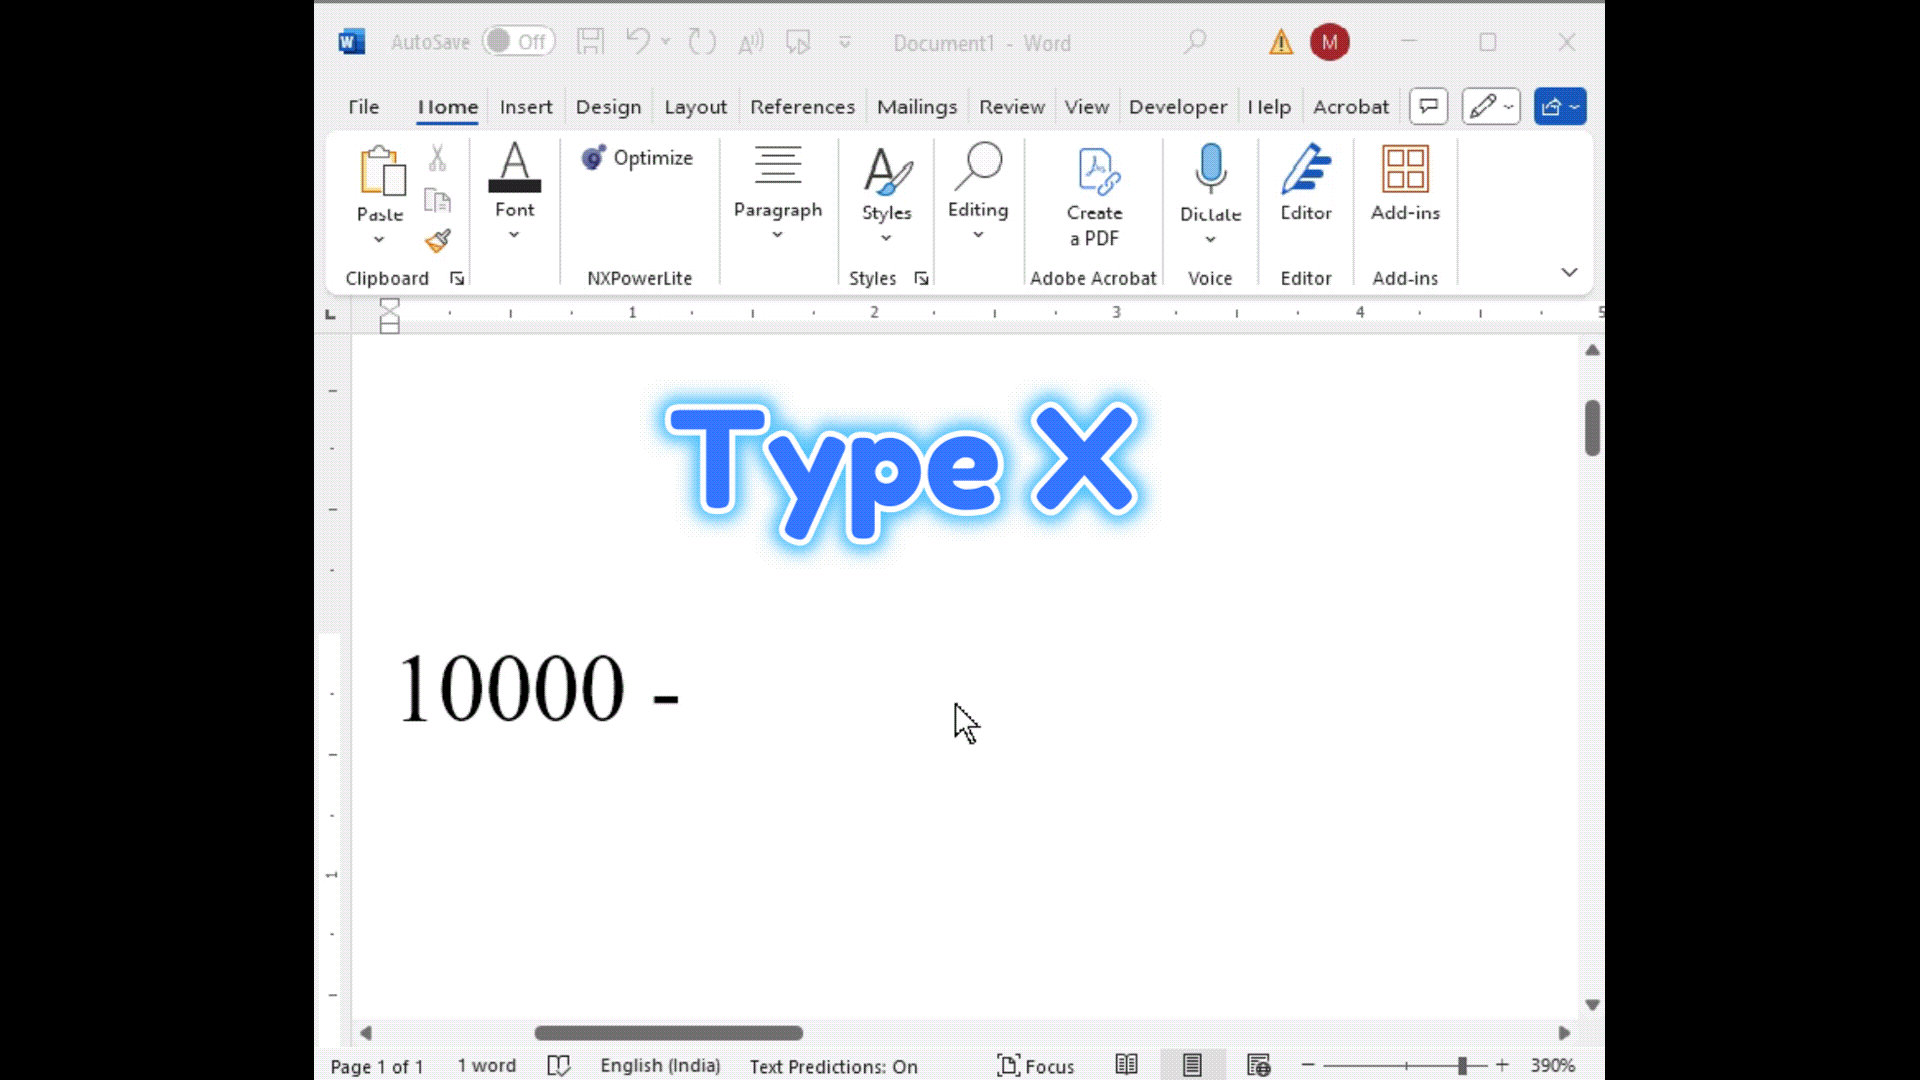
Task: Open the Insert tab
Action: click(x=525, y=107)
